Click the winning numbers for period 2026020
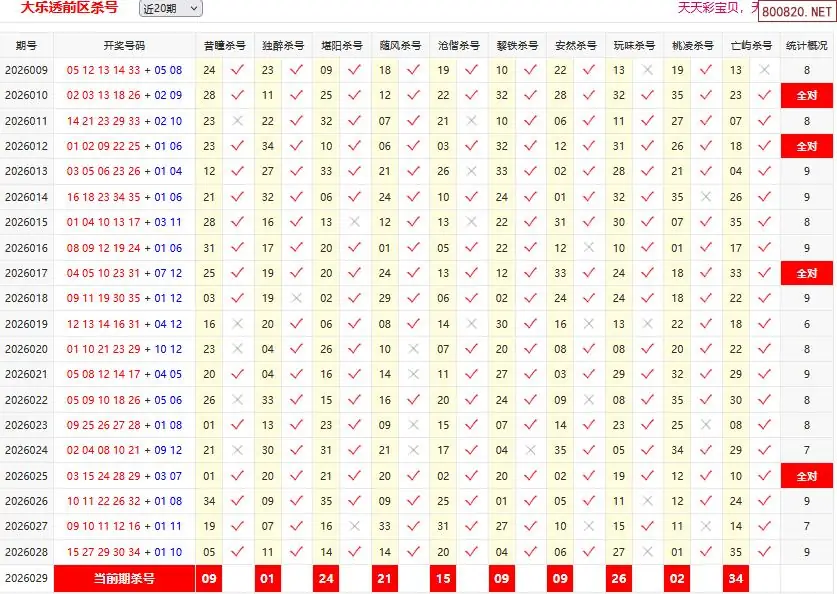Screen dimensions: 837x594 [x=124, y=349]
